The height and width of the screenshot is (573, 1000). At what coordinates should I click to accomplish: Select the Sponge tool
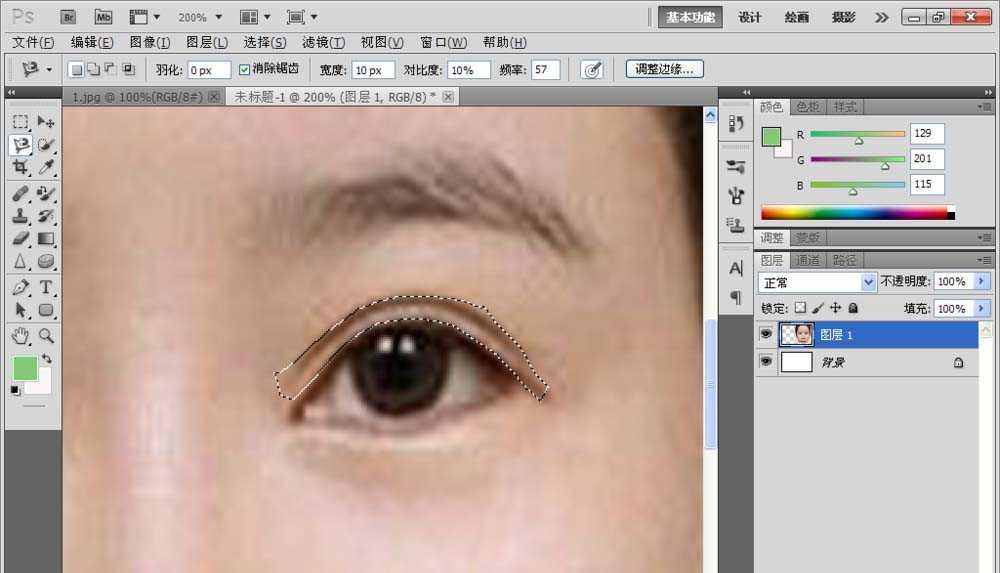(x=45, y=261)
